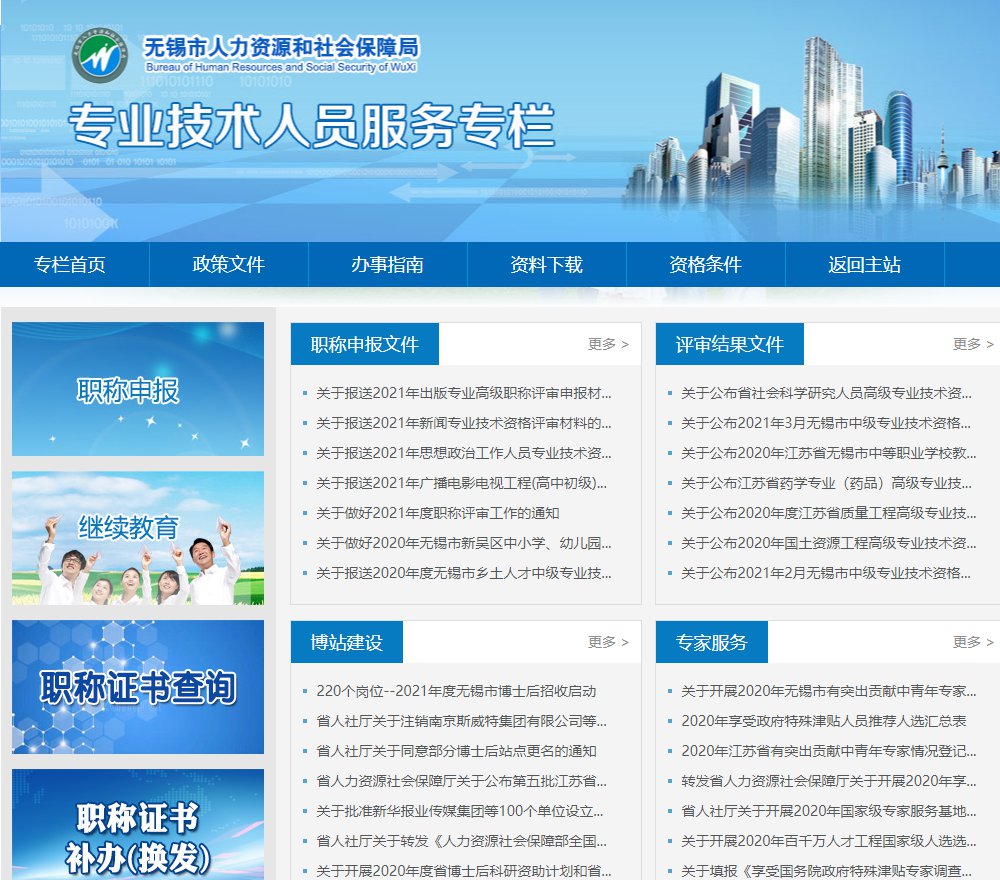The height and width of the screenshot is (880, 1000).
Task: Select the 评审结果文件 section tab
Action: click(730, 344)
